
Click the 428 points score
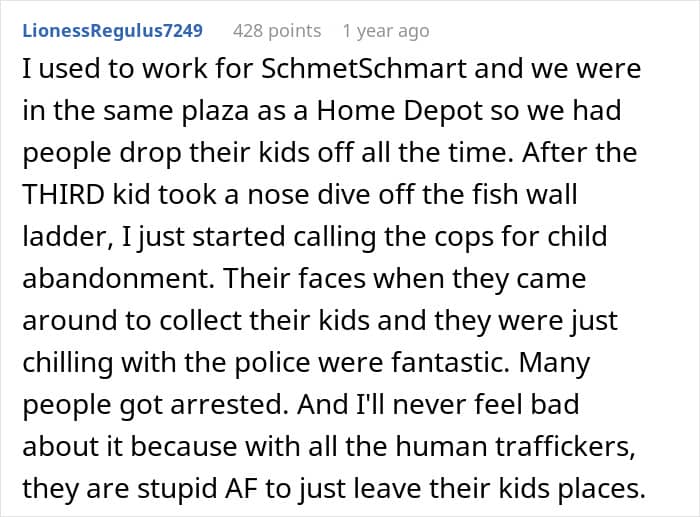click(277, 31)
